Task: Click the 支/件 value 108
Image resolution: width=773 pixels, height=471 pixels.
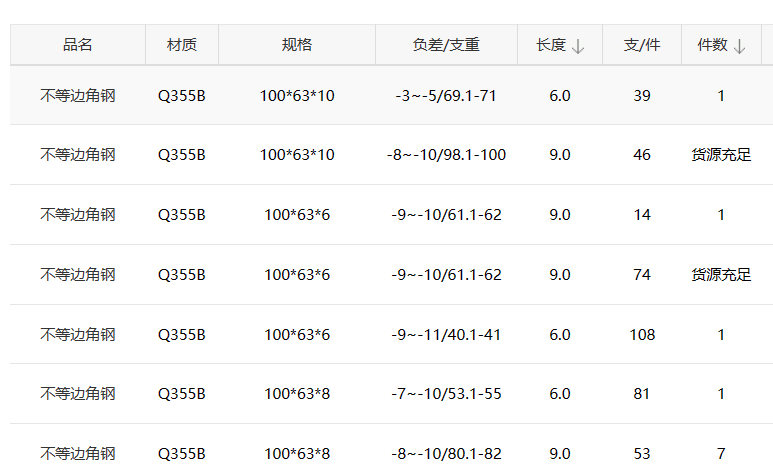Action: pos(642,335)
